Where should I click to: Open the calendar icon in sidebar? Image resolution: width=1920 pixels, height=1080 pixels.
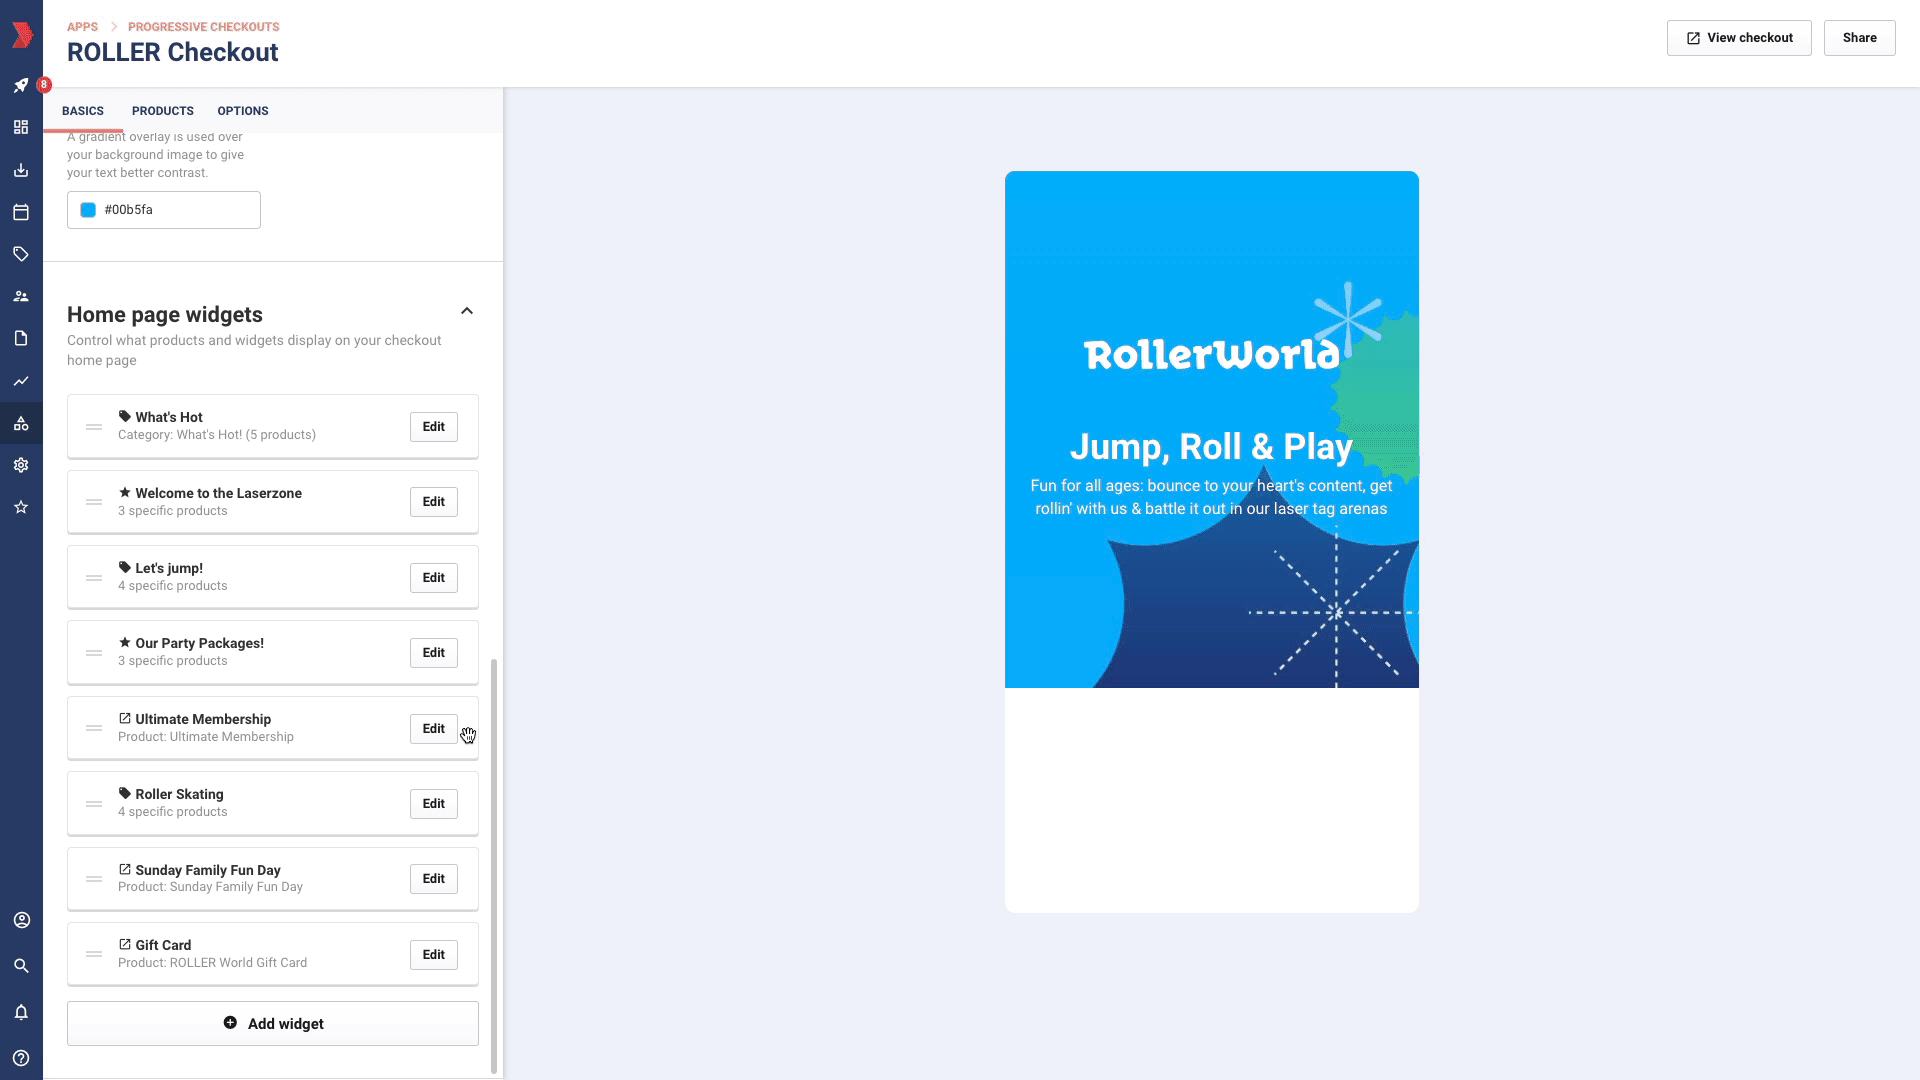[21, 212]
